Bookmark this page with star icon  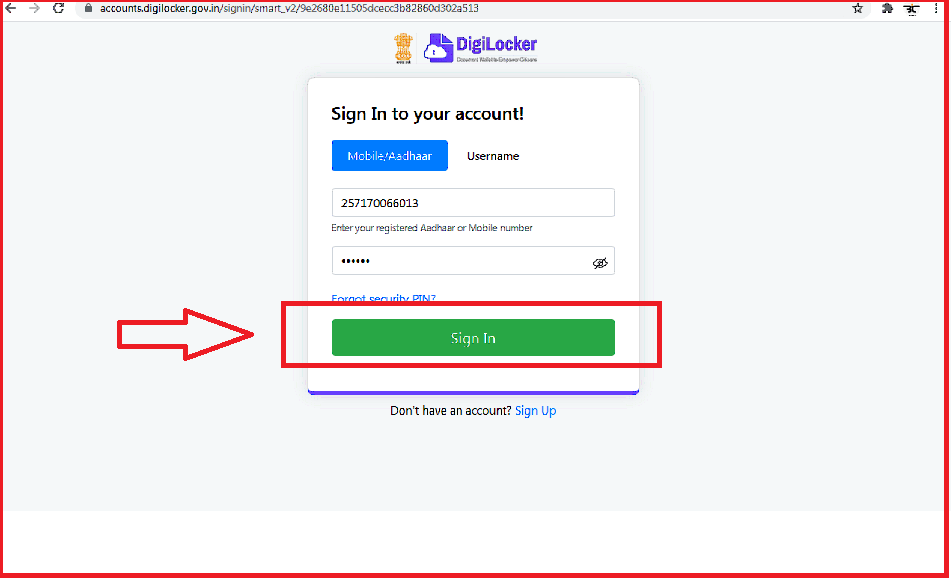[x=857, y=8]
